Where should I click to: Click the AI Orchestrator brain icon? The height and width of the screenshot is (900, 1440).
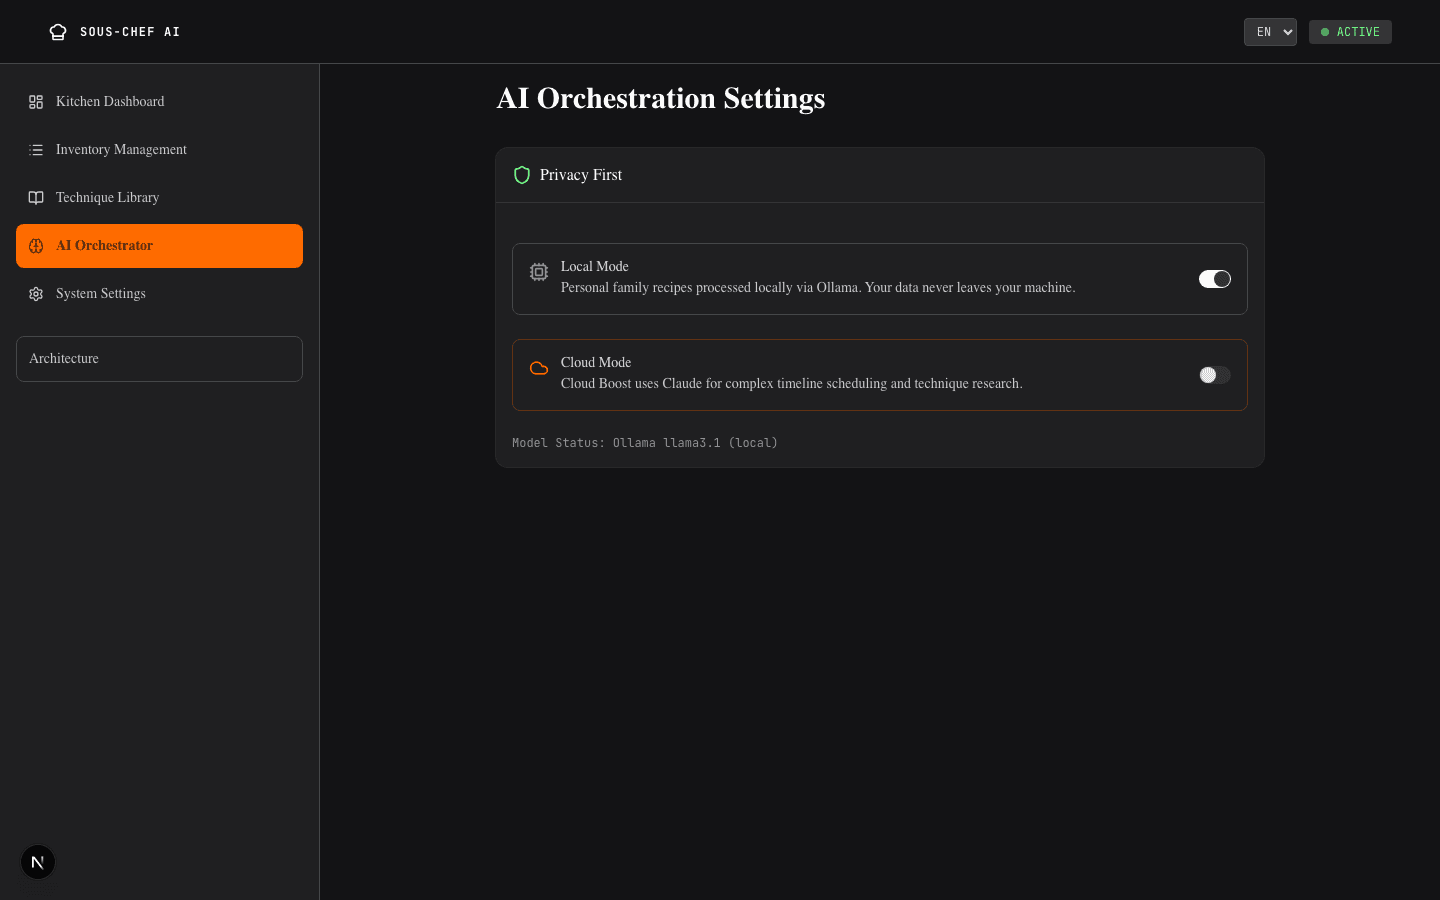[x=36, y=246]
